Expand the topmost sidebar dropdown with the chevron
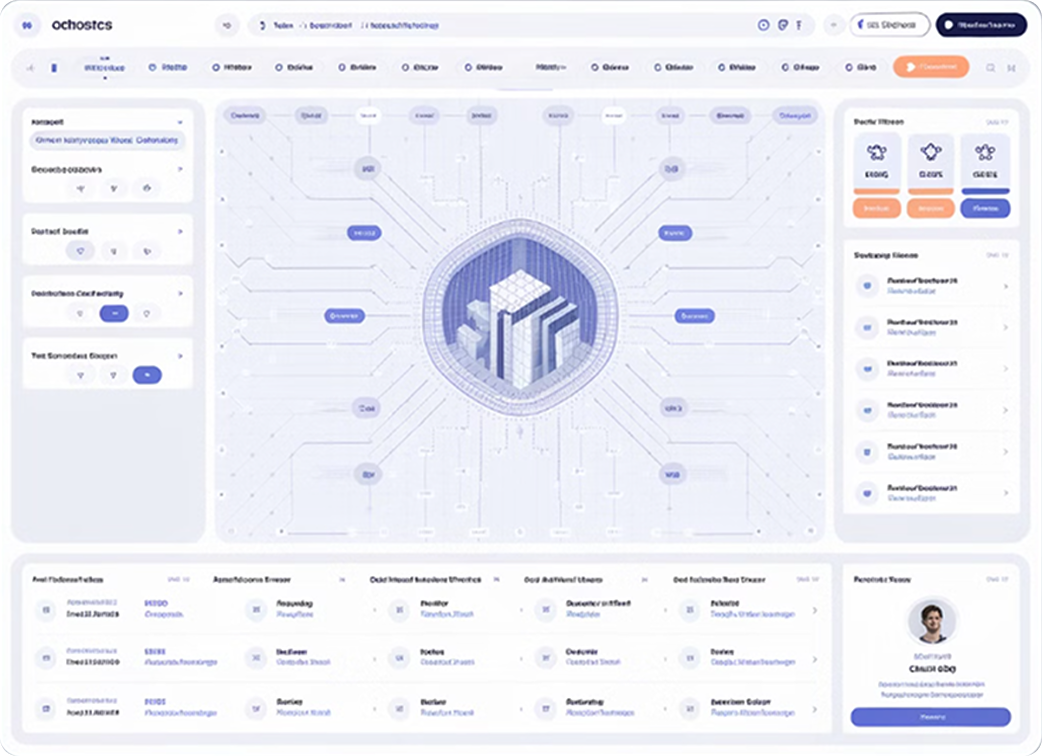 pos(181,122)
